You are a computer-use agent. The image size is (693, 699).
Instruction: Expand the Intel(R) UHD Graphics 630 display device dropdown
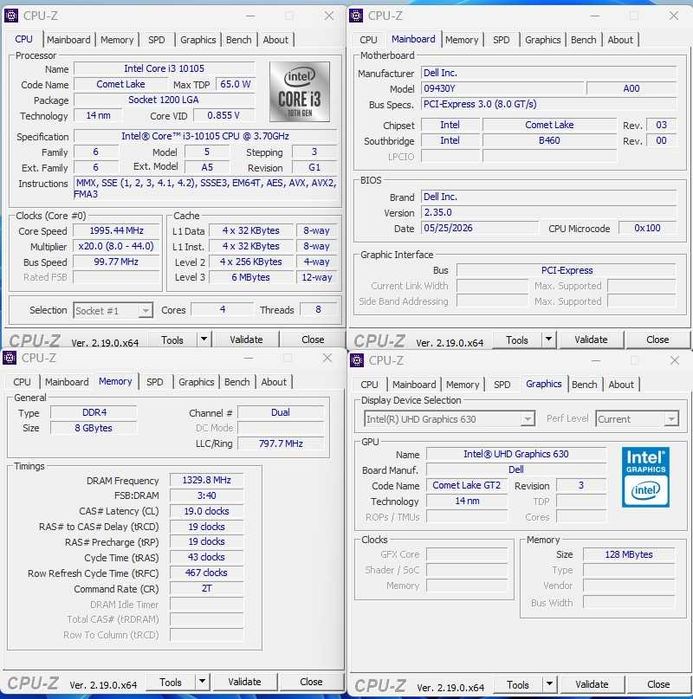point(527,419)
